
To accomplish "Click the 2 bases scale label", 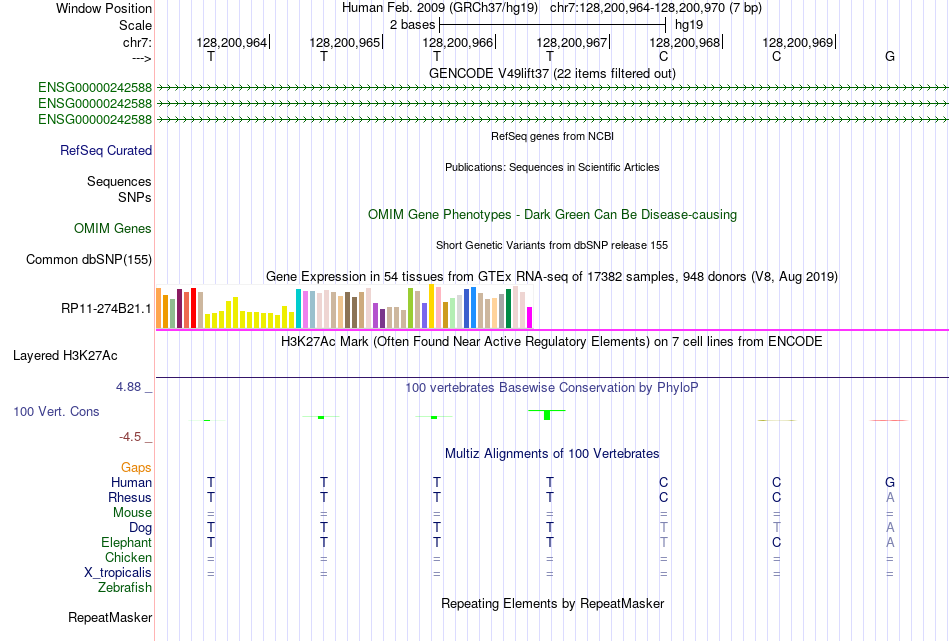I will (413, 25).
